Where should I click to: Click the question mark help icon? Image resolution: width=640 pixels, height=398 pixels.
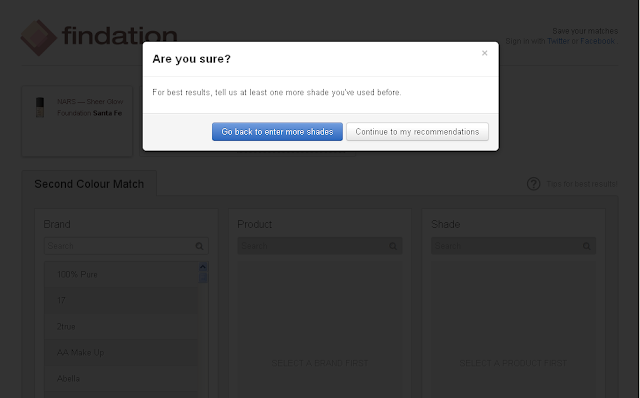[533, 184]
